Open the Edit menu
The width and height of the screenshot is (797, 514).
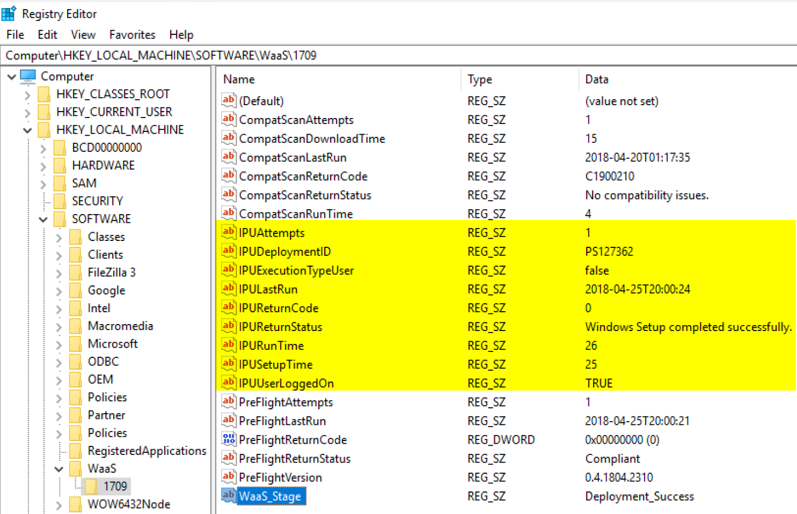point(46,34)
